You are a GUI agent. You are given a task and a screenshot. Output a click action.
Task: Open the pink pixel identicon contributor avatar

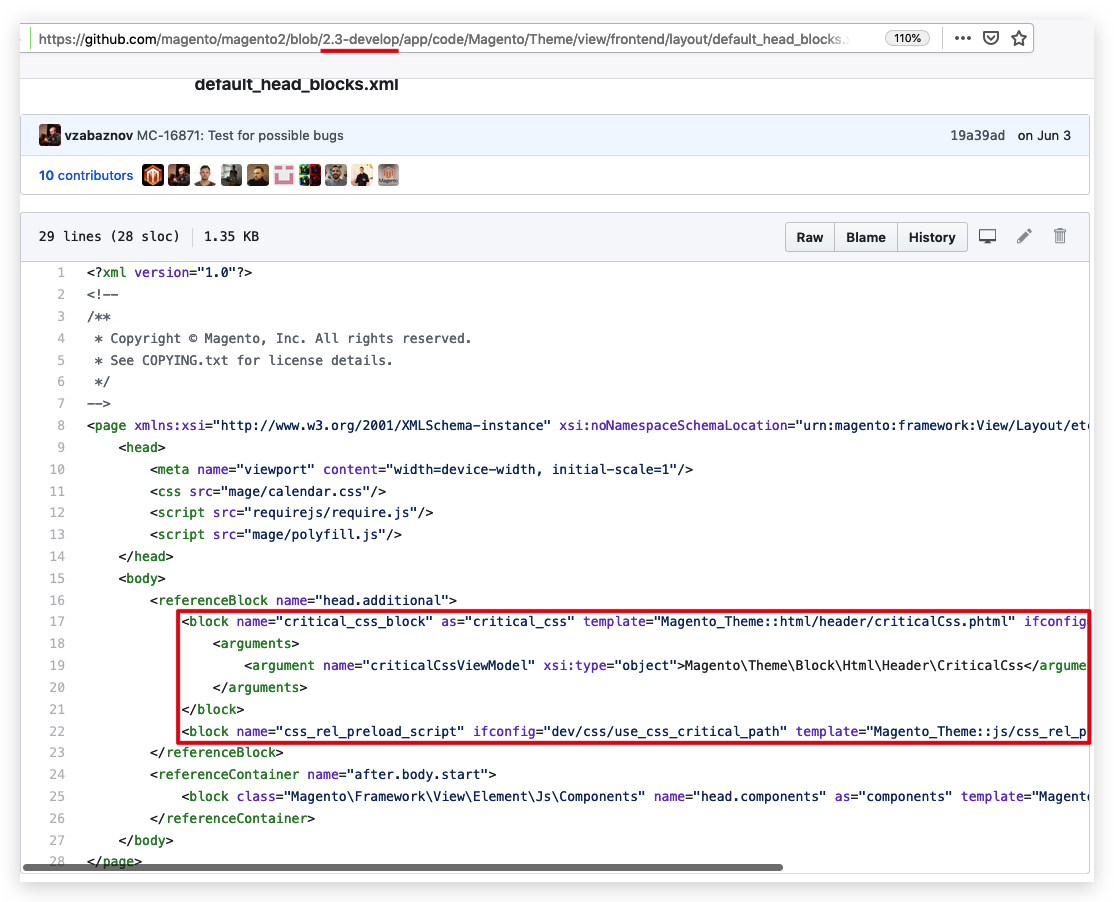click(284, 175)
